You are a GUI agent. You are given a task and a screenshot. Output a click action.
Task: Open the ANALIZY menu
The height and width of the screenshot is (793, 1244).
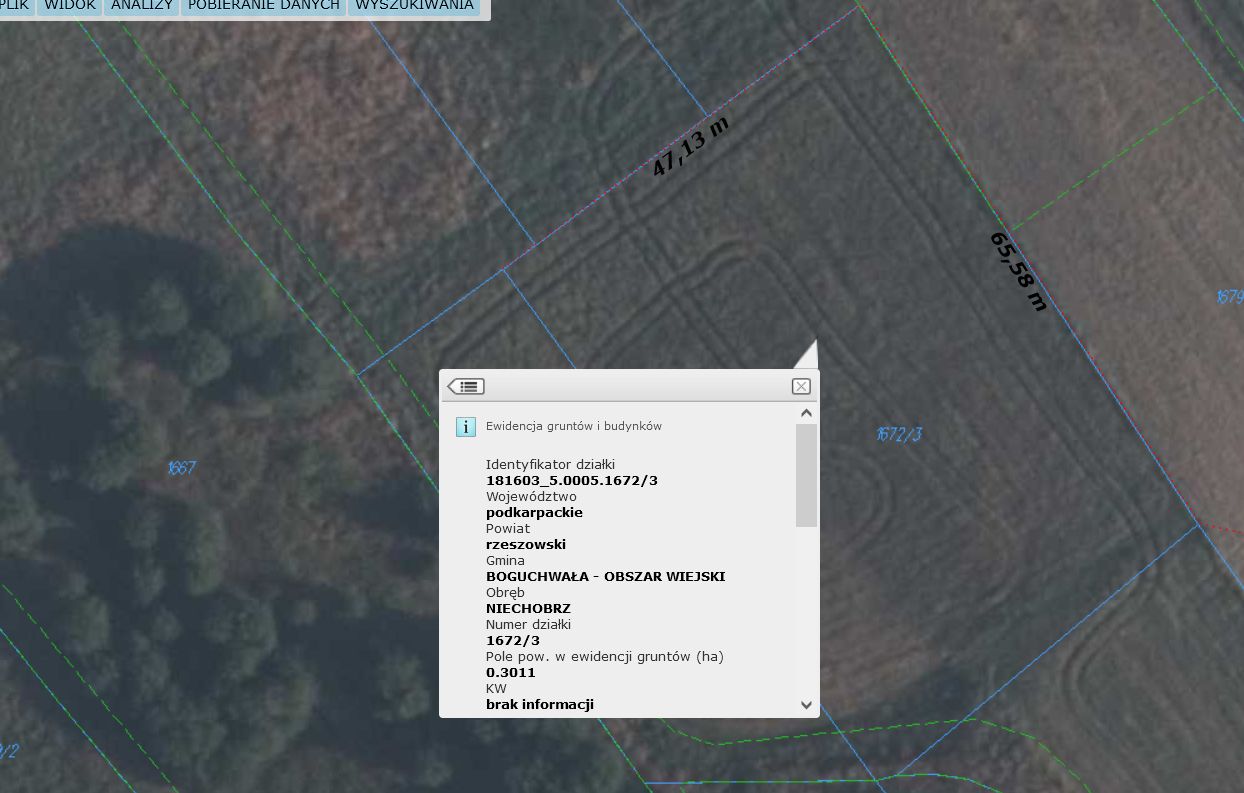click(142, 6)
